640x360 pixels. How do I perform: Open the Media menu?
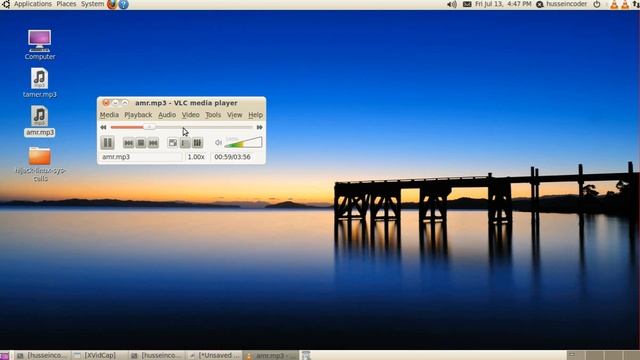109,115
